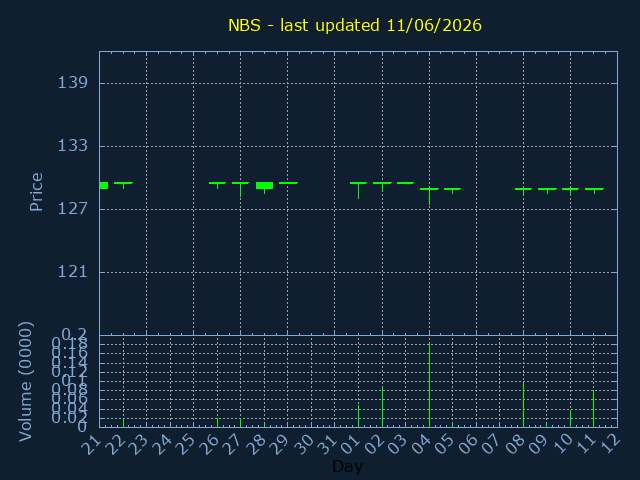Select the day 03 tick label

coord(397,444)
